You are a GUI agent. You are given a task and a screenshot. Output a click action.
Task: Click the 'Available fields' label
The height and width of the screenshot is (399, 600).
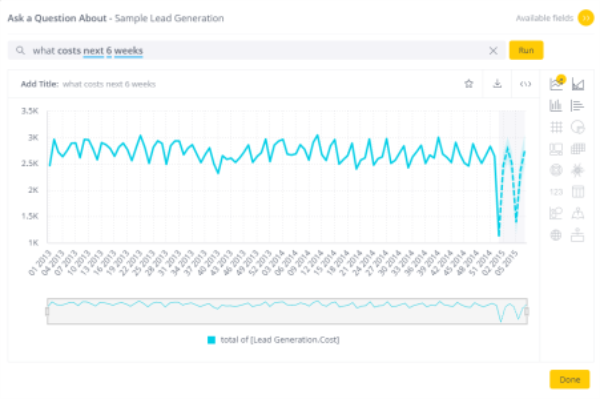point(544,18)
